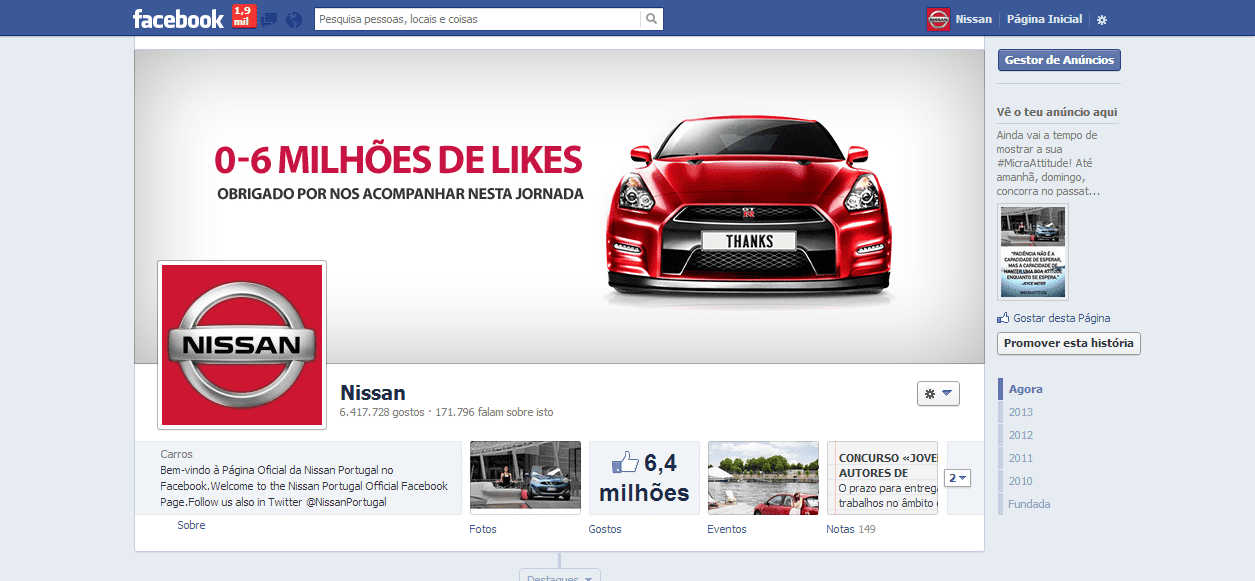Click the Facebook logo in the top bar
Viewport: 1255px width, 581px height.
178,18
